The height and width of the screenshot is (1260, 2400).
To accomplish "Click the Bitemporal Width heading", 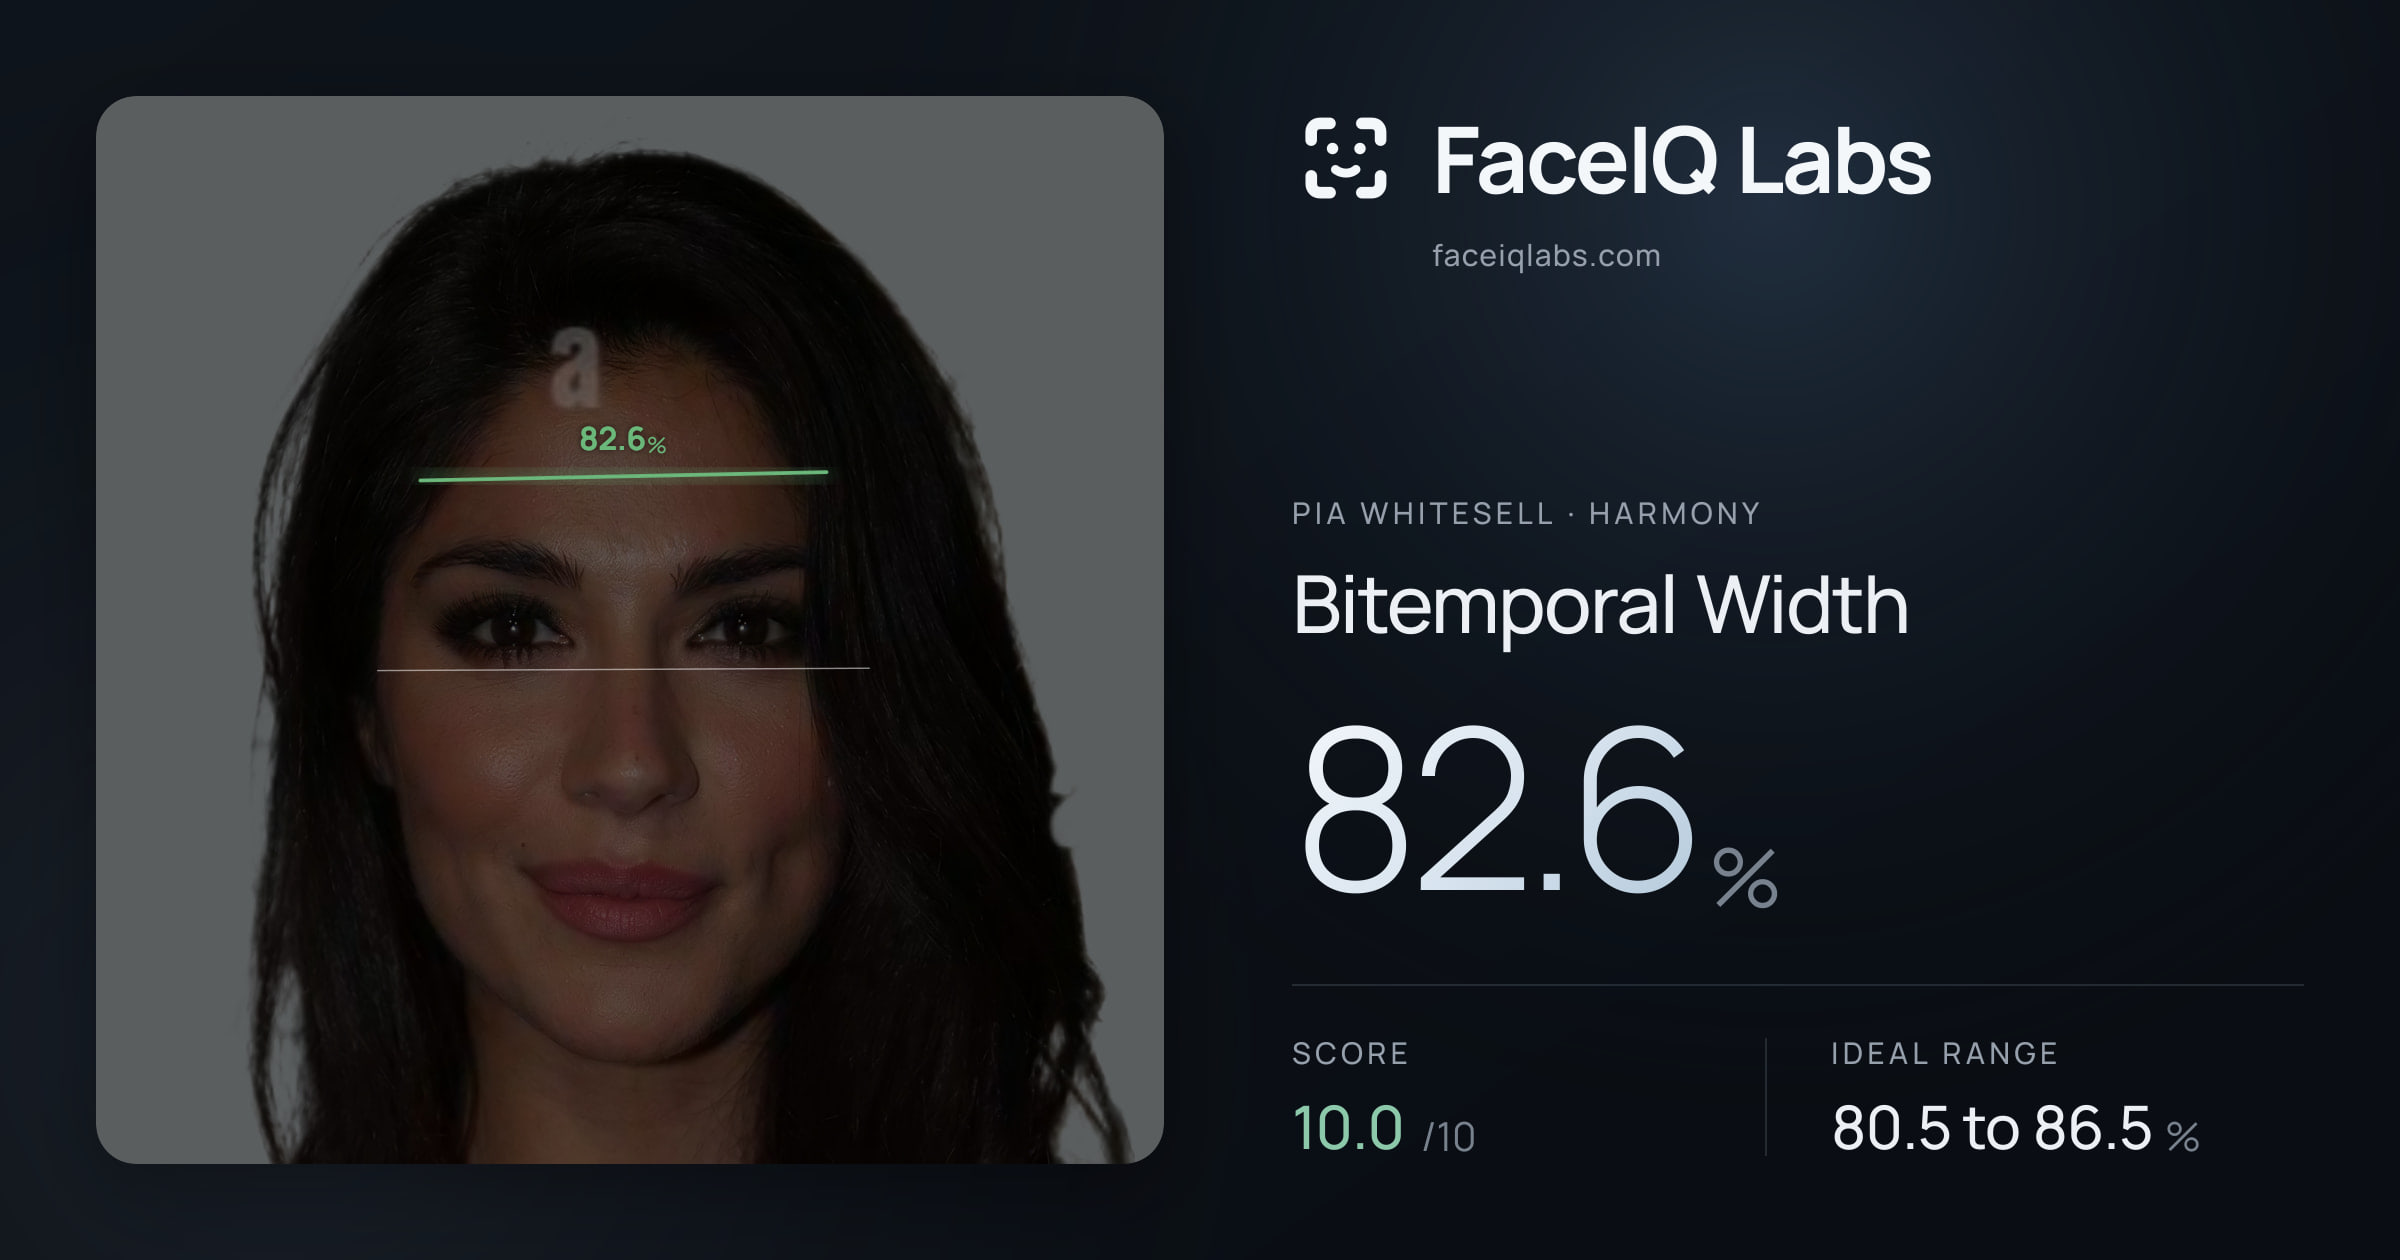I will (x=1600, y=606).
